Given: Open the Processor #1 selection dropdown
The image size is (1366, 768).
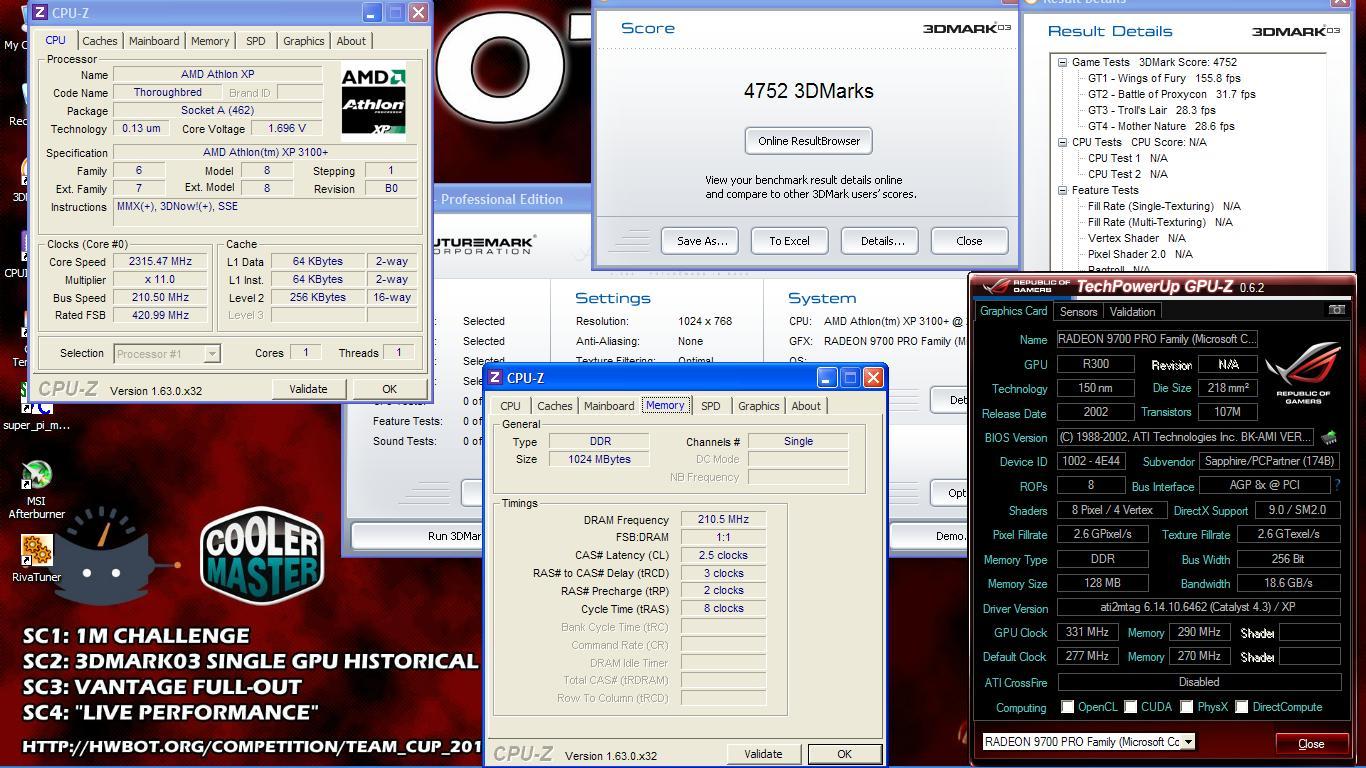Looking at the screenshot, I should click(167, 353).
